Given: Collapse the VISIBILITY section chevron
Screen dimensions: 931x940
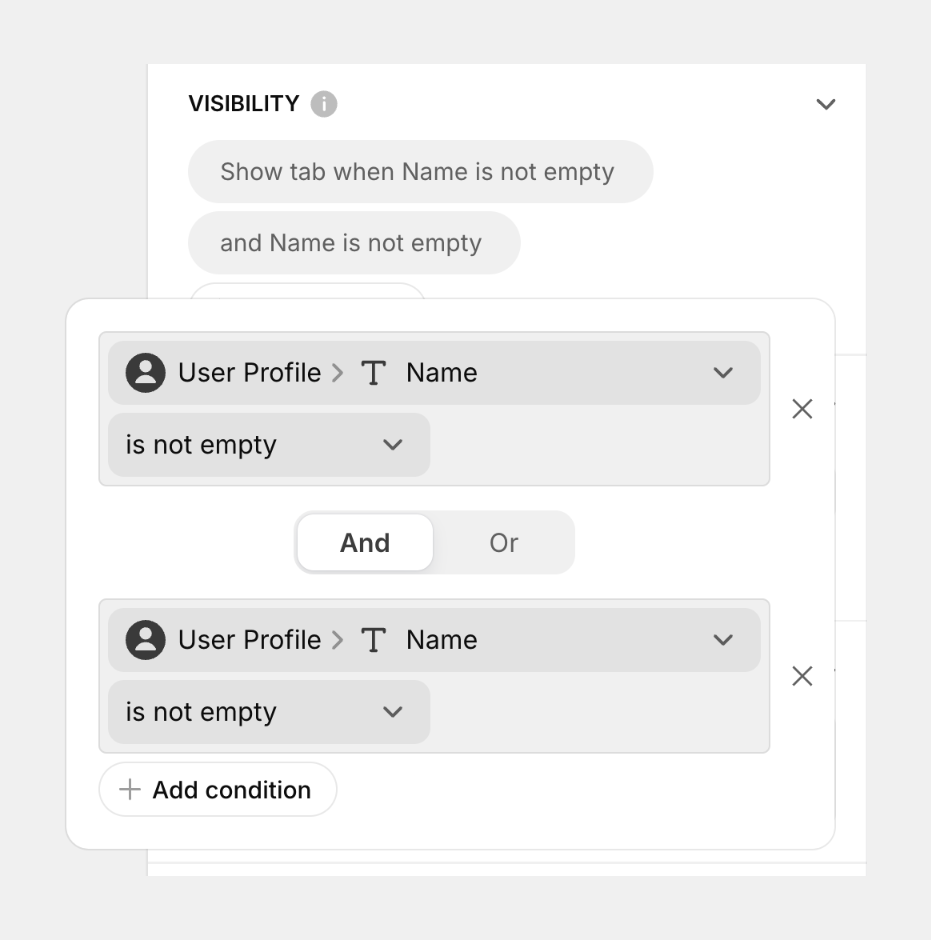Looking at the screenshot, I should (x=826, y=103).
